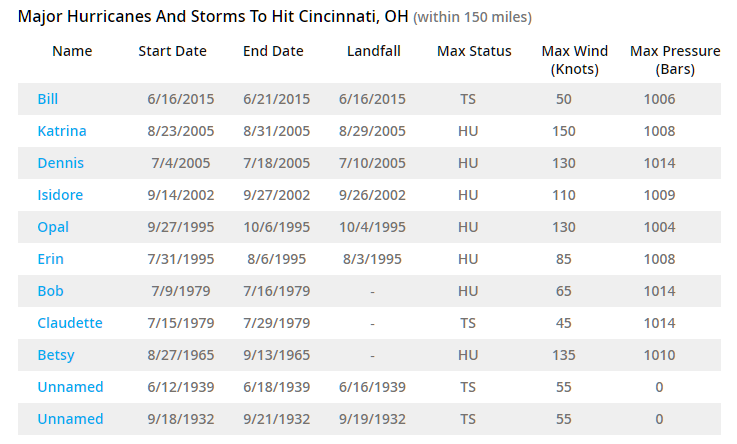Image resolution: width=737 pixels, height=444 pixels.
Task: Click the Start Date column header
Action: point(172,51)
